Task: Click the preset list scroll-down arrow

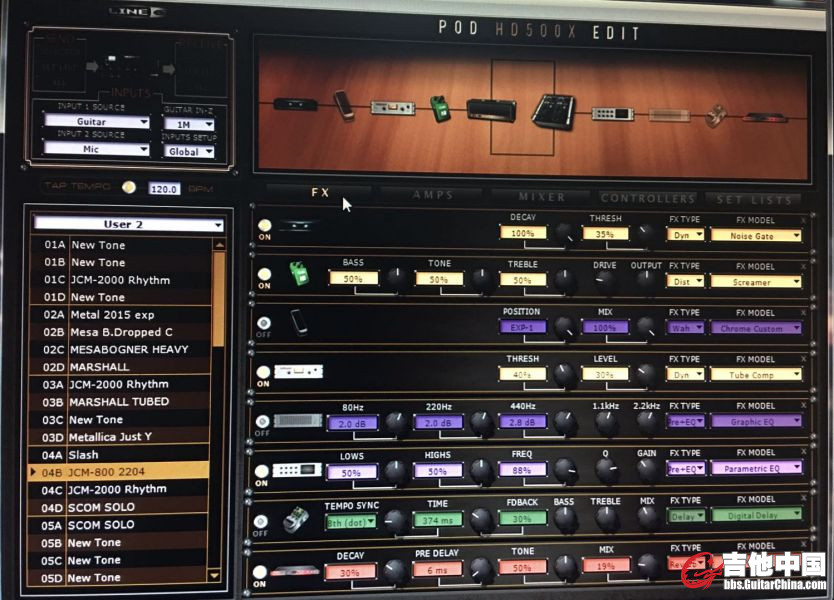Action: click(214, 575)
